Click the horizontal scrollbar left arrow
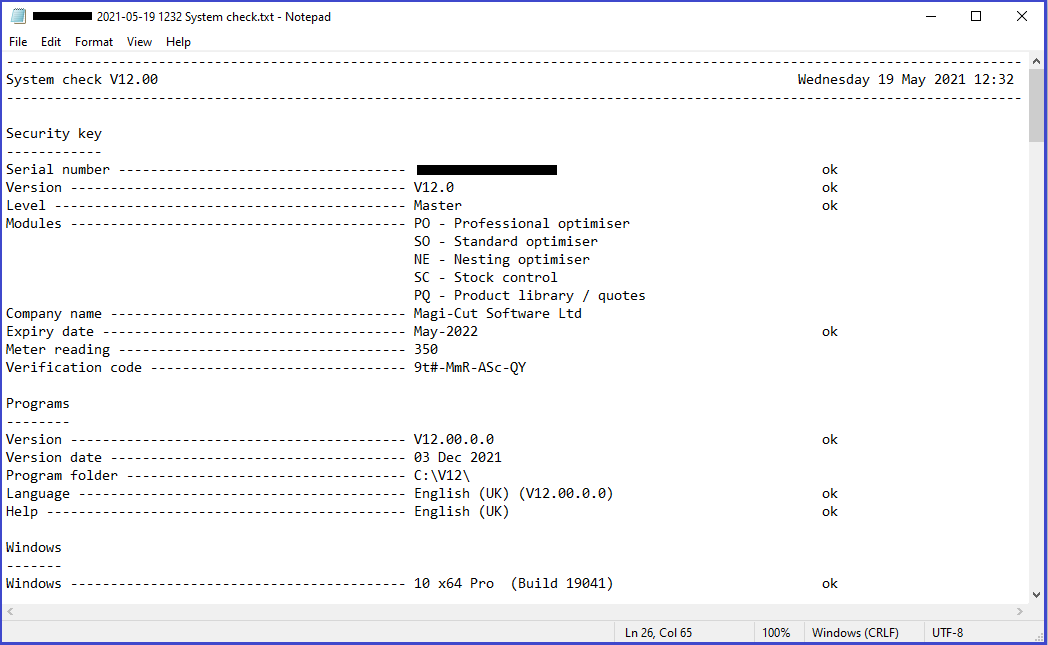Viewport: 1048px width, 645px height. pyautogui.click(x=10, y=611)
